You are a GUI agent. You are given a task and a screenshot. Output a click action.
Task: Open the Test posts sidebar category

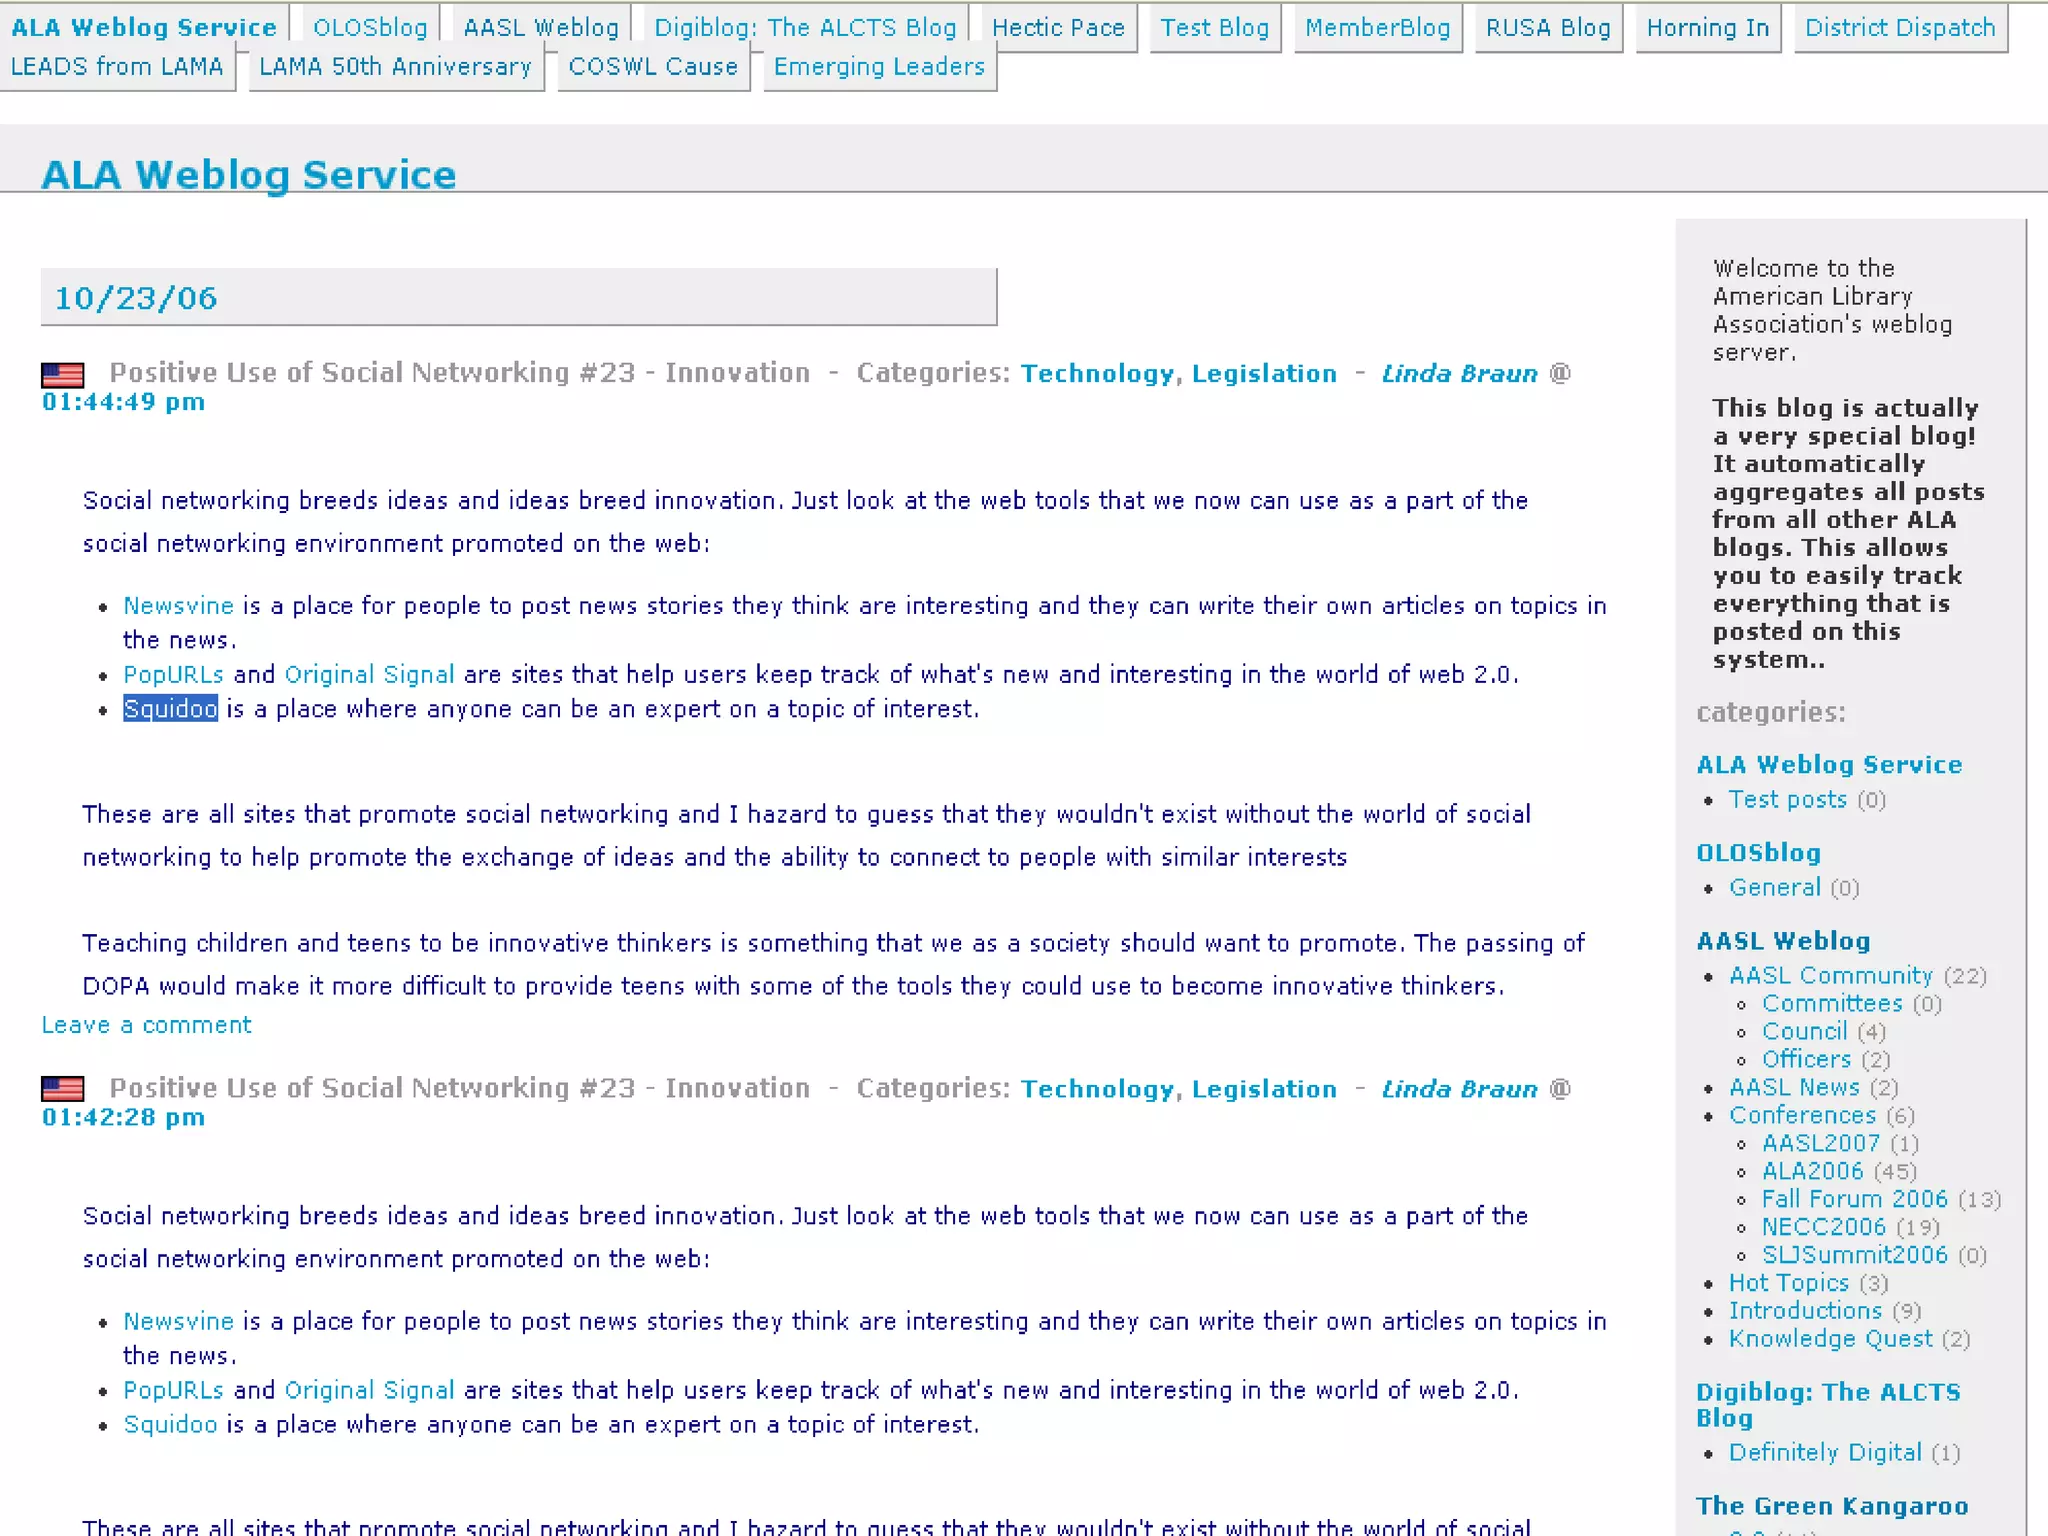pyautogui.click(x=1787, y=800)
